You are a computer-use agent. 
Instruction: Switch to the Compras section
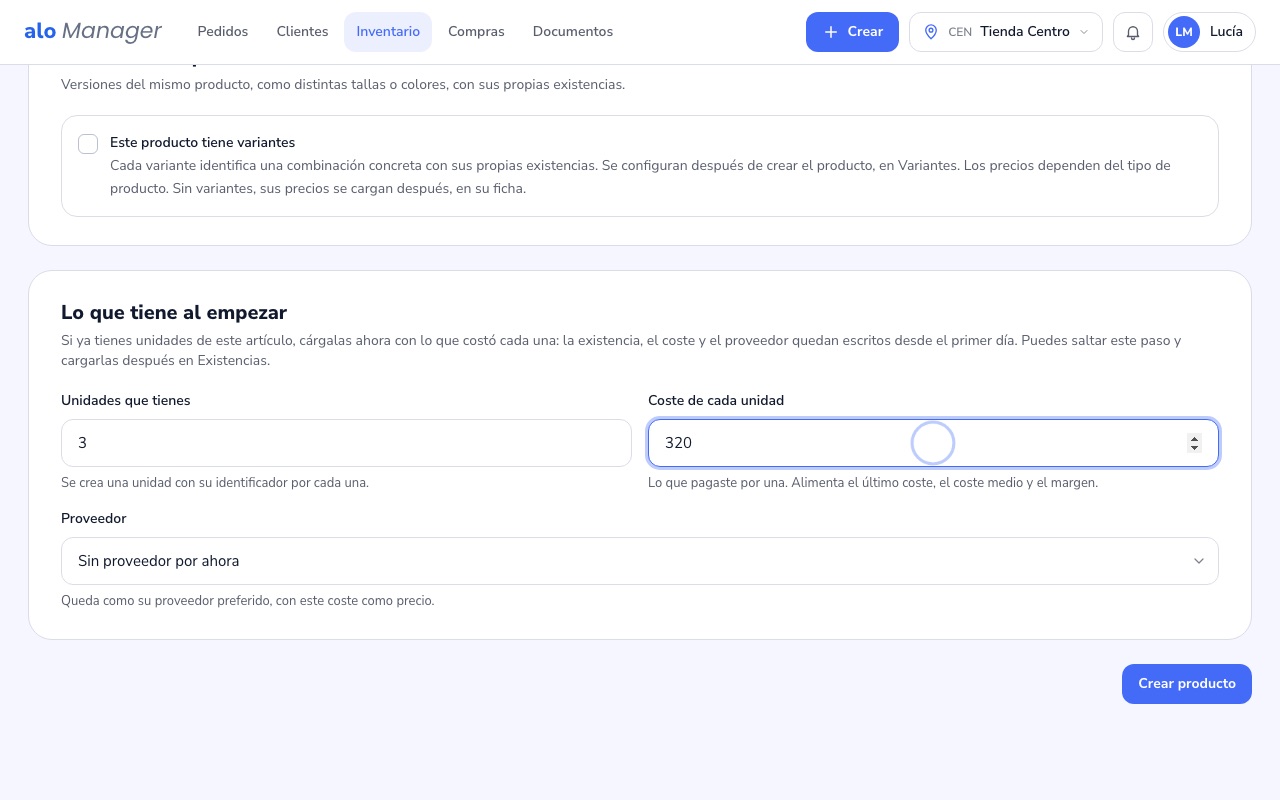coord(476,32)
